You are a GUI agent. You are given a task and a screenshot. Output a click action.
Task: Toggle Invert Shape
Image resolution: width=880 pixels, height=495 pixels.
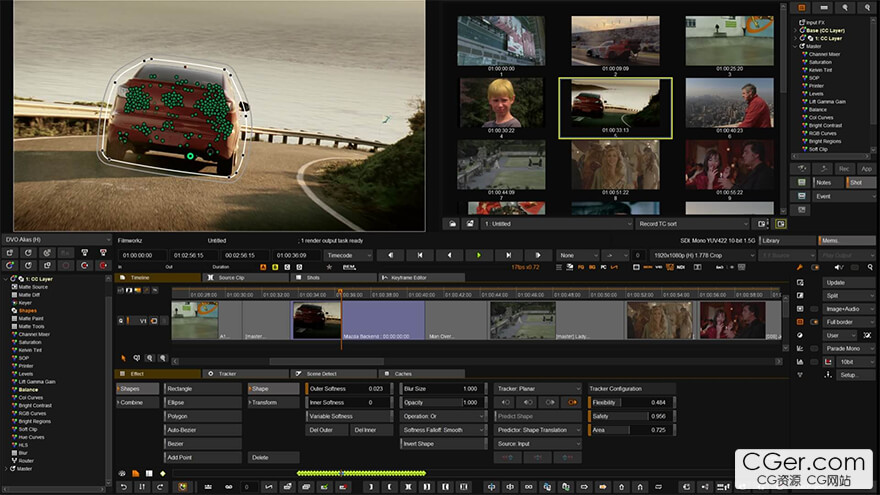pos(442,443)
